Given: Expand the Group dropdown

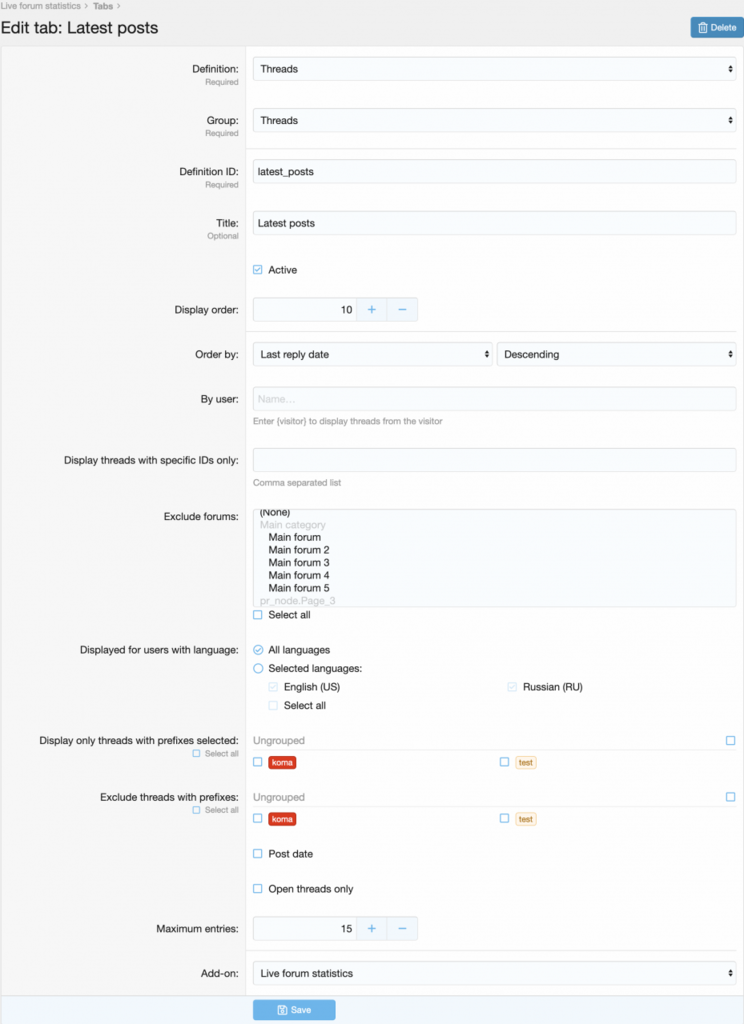Looking at the screenshot, I should point(494,121).
